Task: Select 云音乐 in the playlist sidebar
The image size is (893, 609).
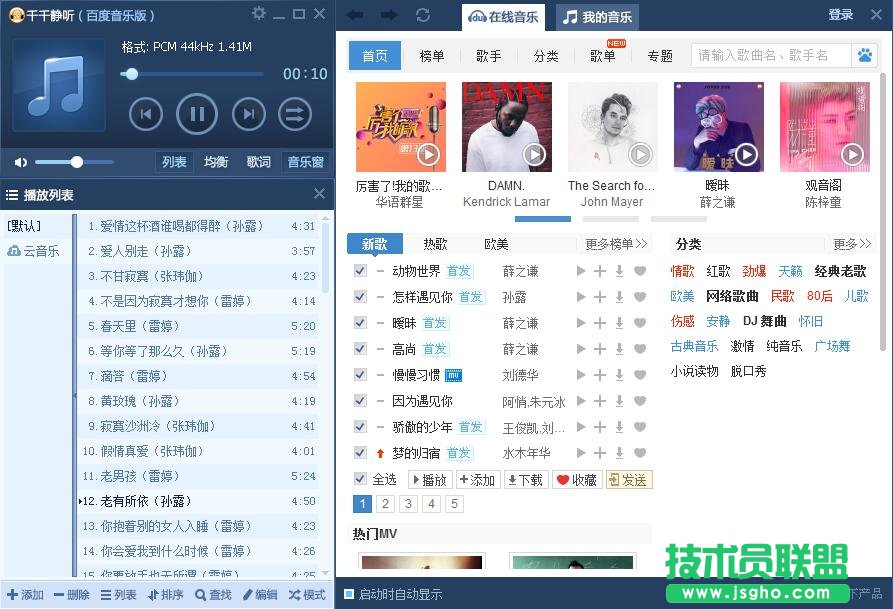Action: [33, 251]
